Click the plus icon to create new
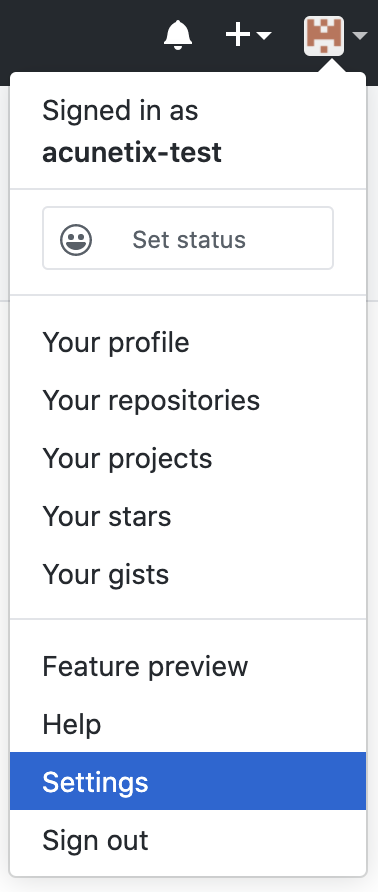 (x=238, y=35)
